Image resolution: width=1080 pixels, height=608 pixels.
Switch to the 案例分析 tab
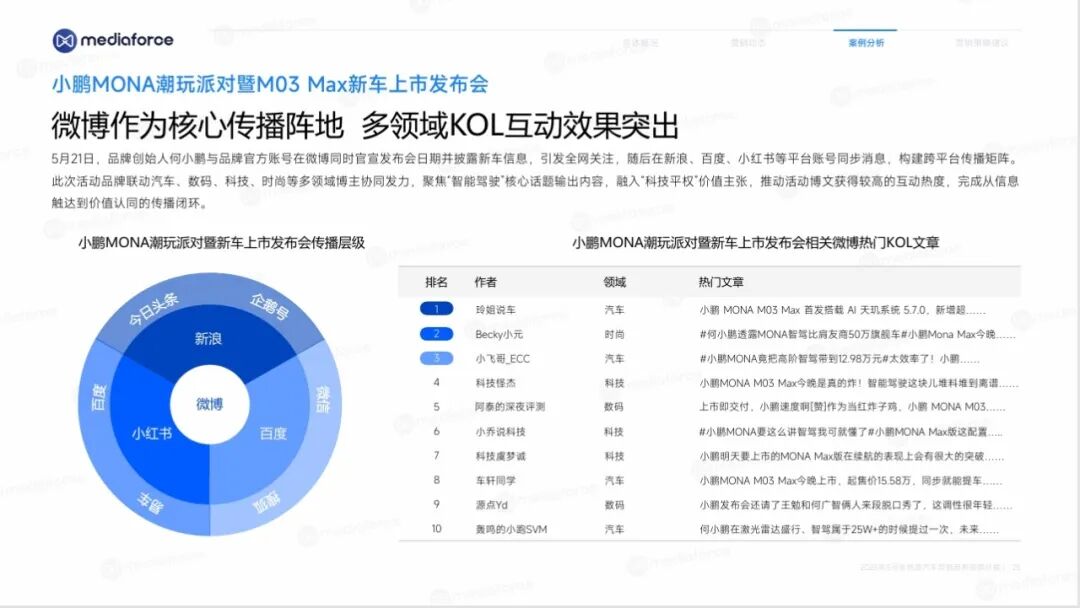864,44
